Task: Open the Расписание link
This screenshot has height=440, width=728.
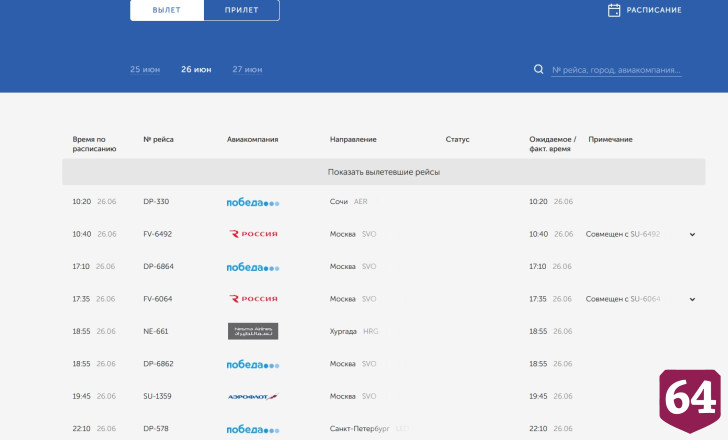Action: (x=654, y=10)
